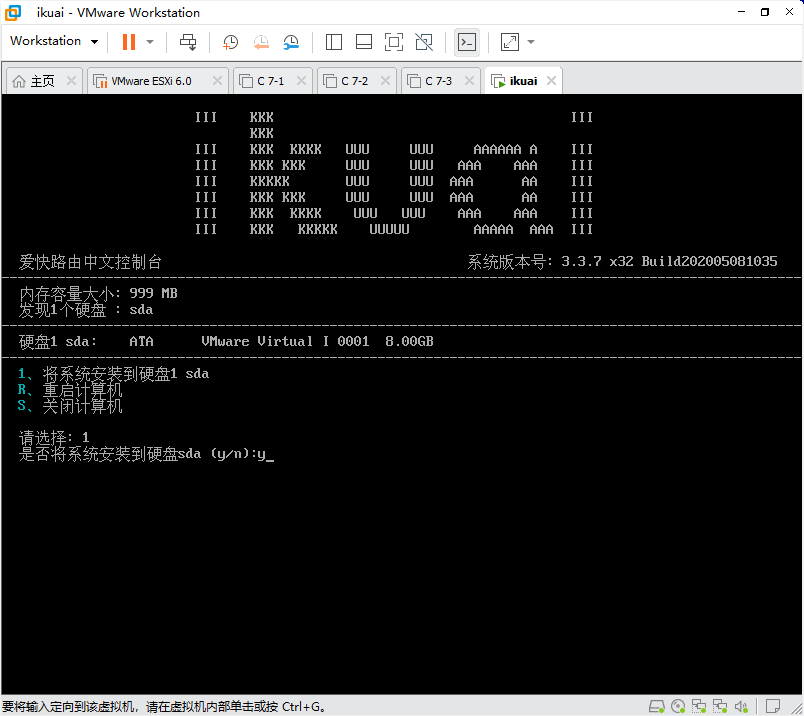Click the console view icon
The width and height of the screenshot is (804, 716).
click(466, 41)
